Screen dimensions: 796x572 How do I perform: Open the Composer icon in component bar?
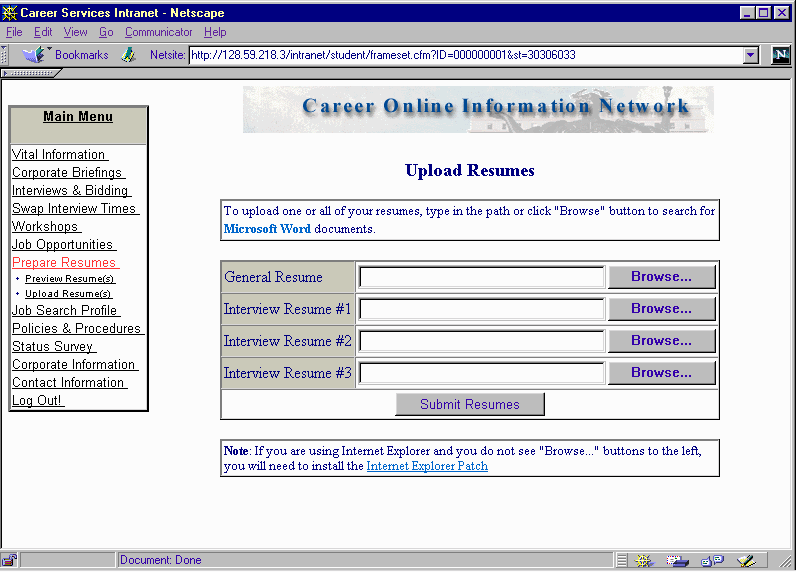(x=746, y=560)
